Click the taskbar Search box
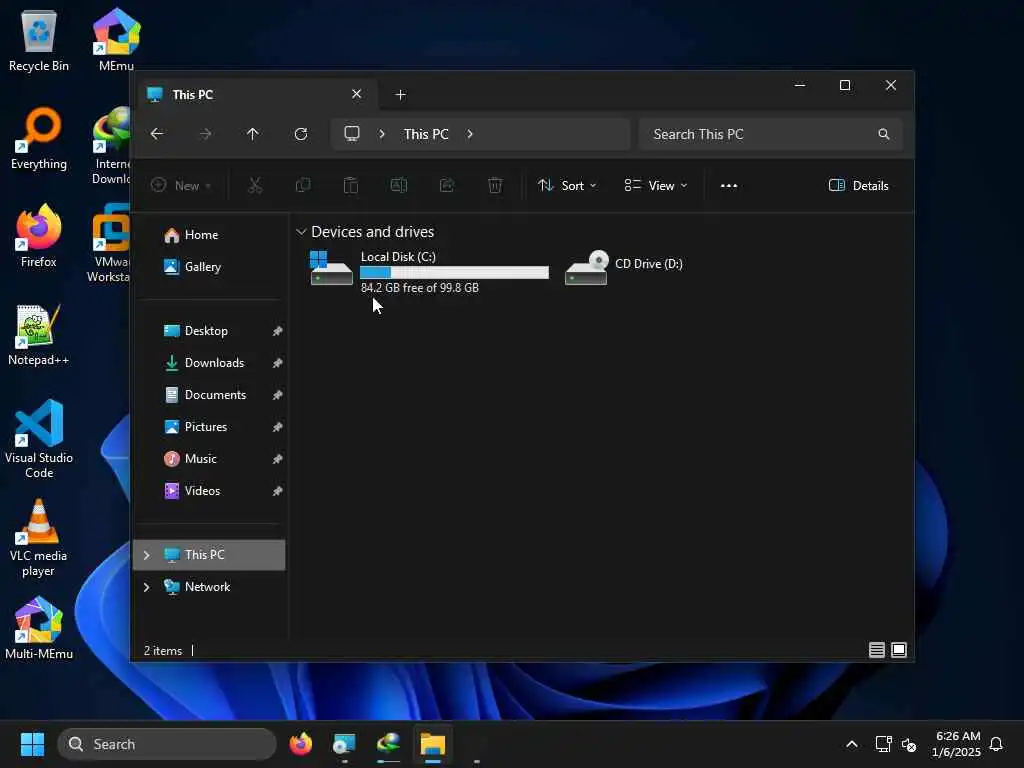The image size is (1024, 768). pyautogui.click(x=167, y=744)
